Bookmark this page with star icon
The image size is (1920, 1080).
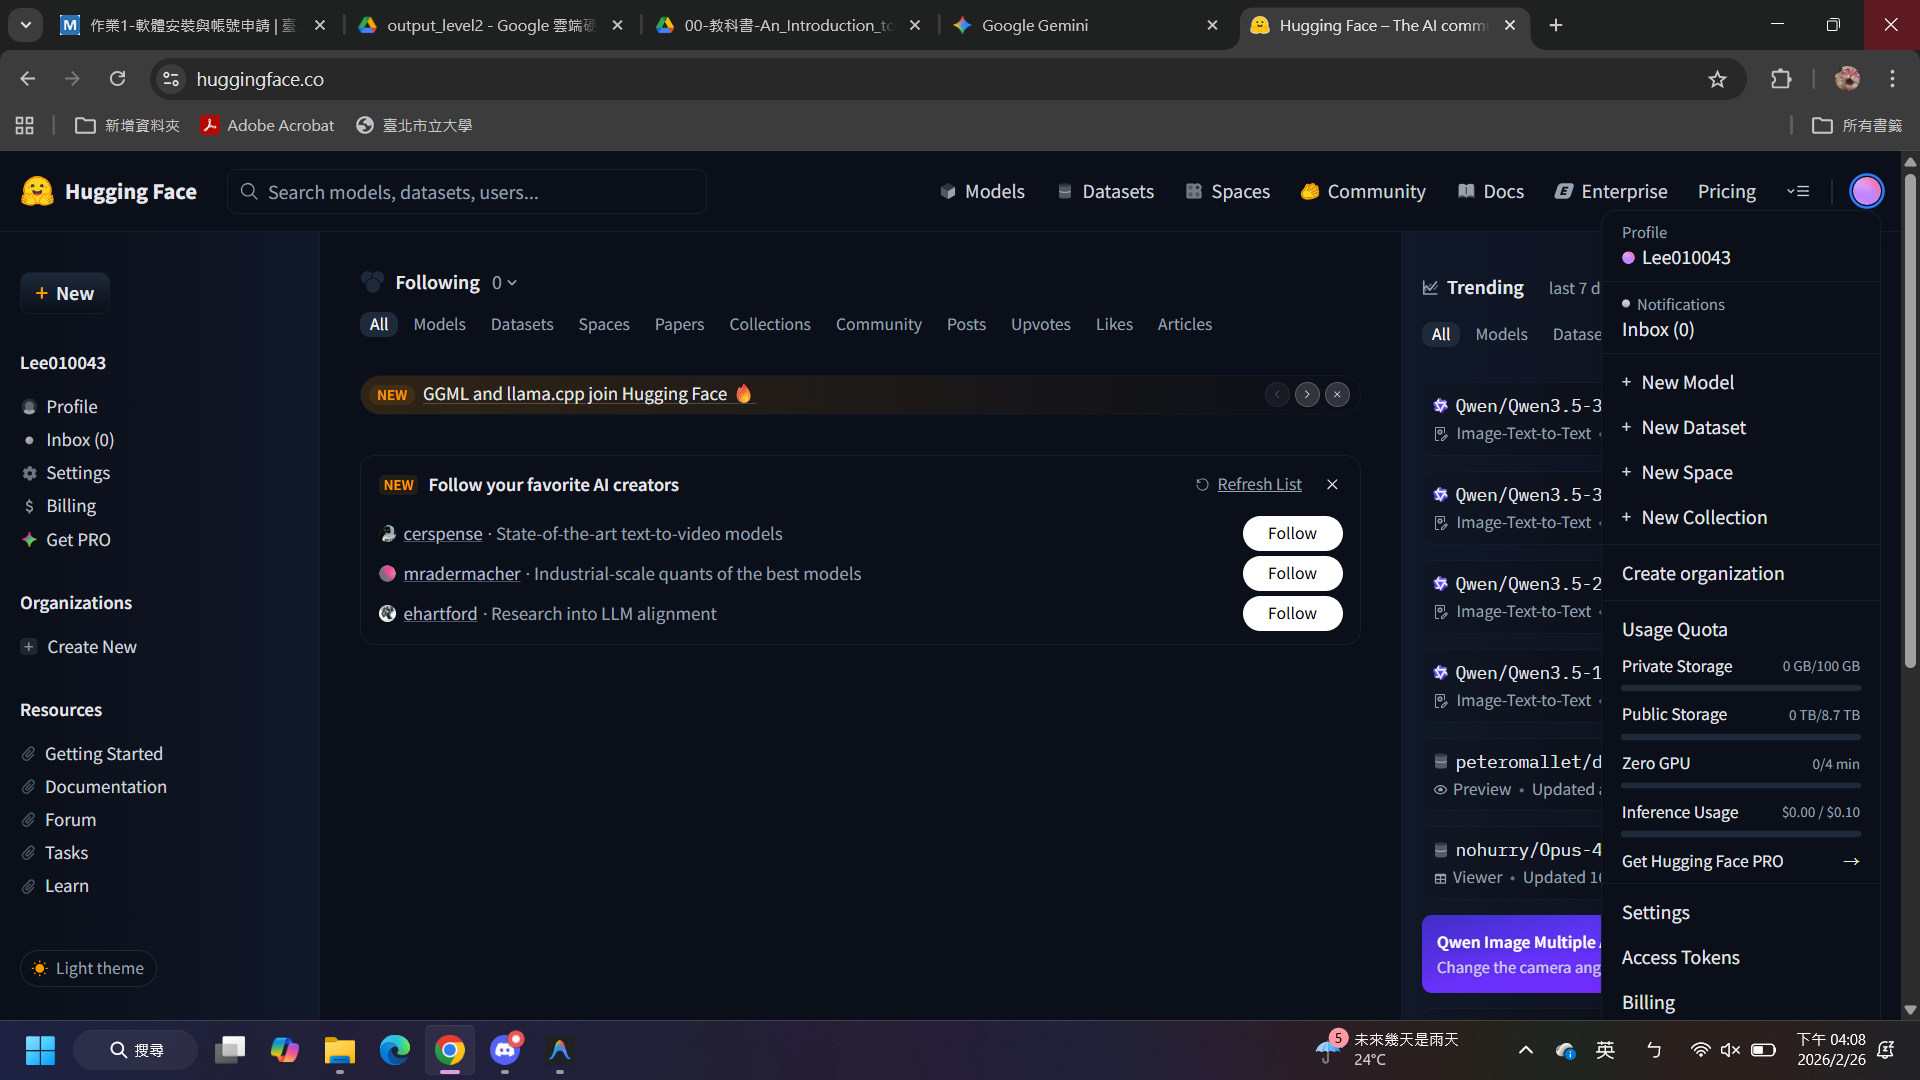tap(1717, 79)
